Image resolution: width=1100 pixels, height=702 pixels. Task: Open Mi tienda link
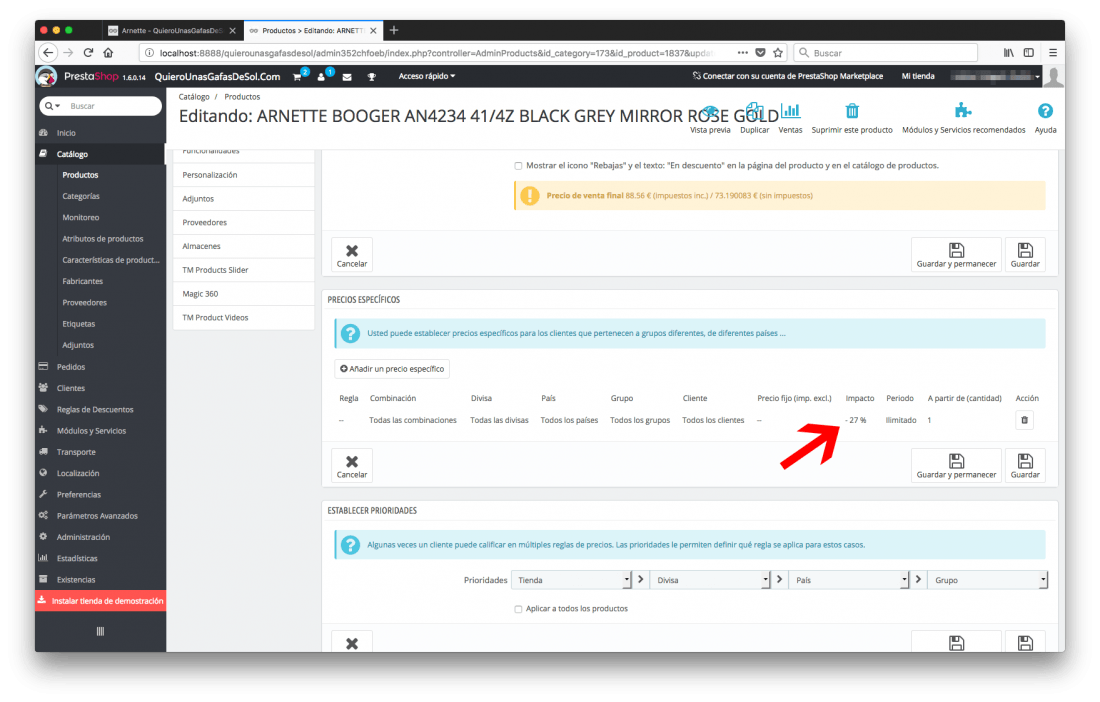pyautogui.click(x=918, y=76)
